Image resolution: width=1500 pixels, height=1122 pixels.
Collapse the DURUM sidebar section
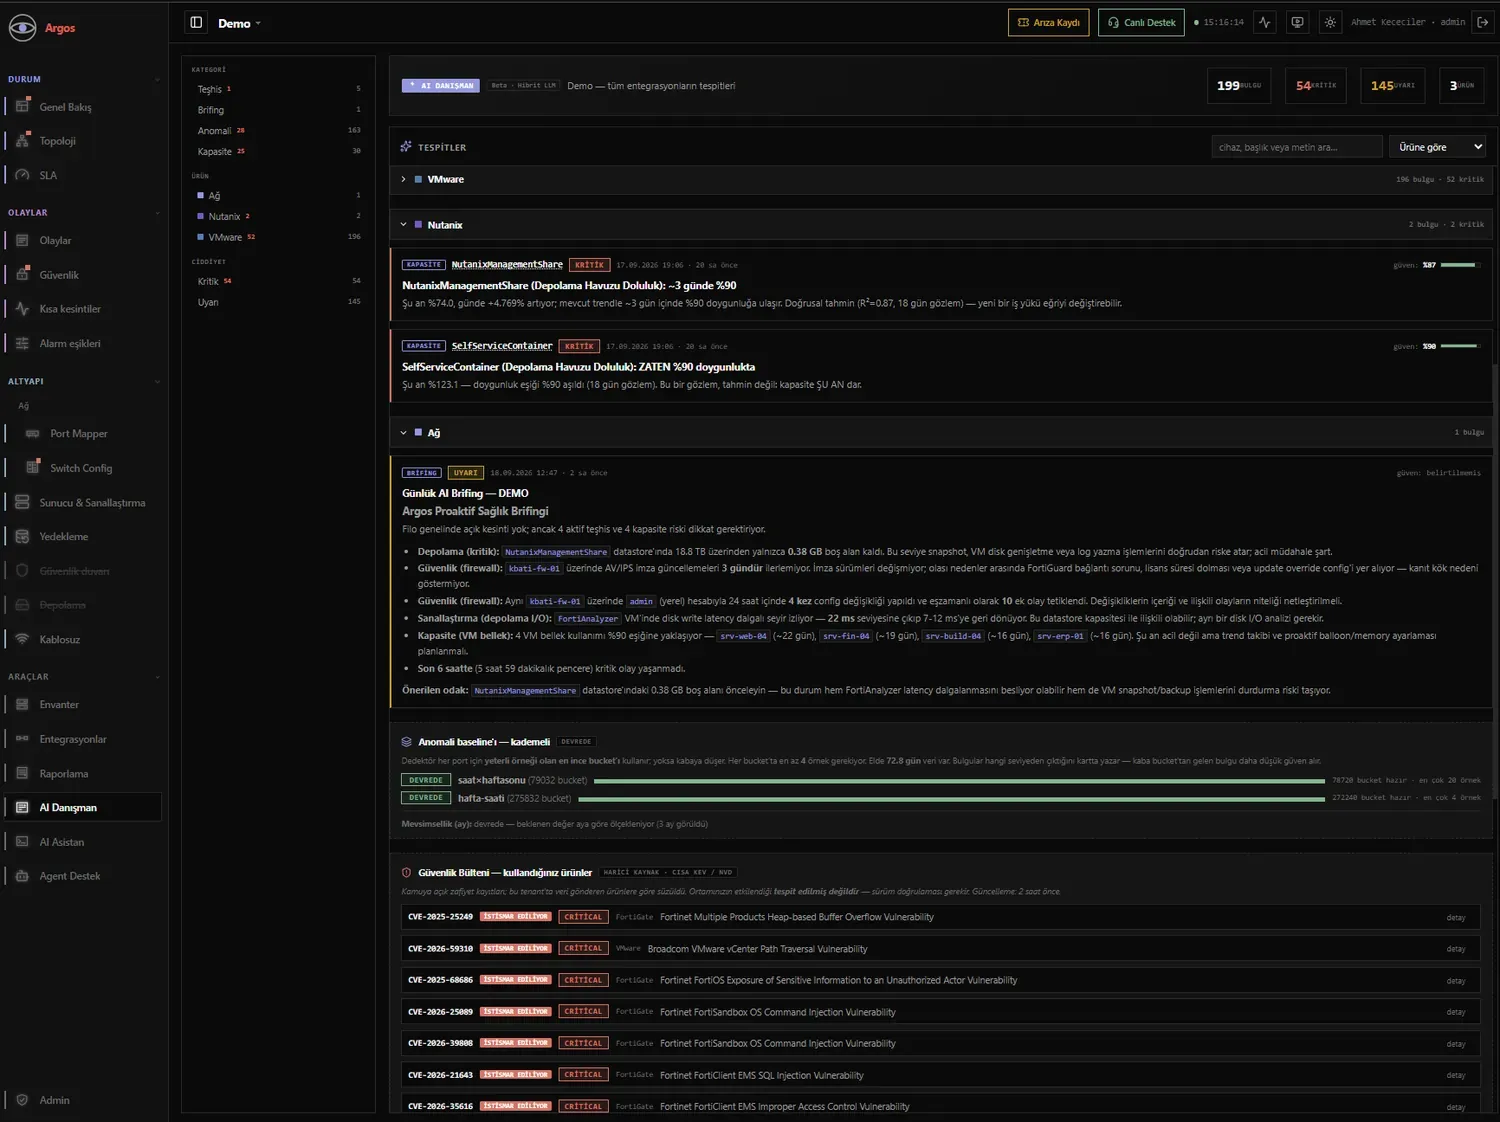157,80
